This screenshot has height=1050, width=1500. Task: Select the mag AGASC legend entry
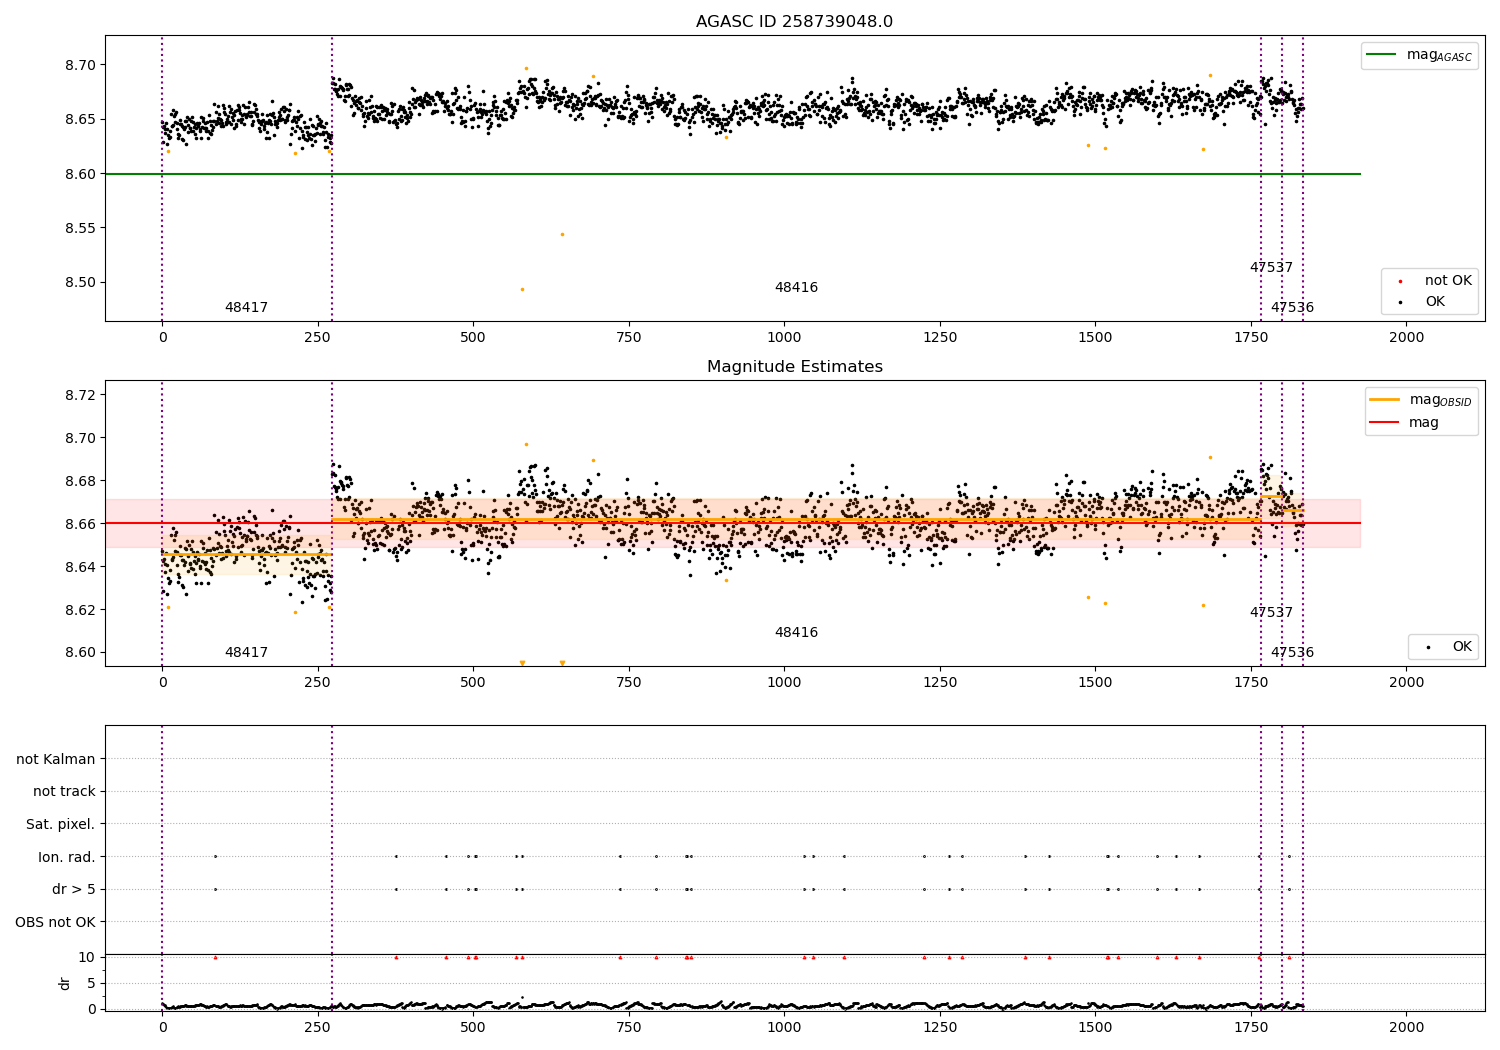1420,55
